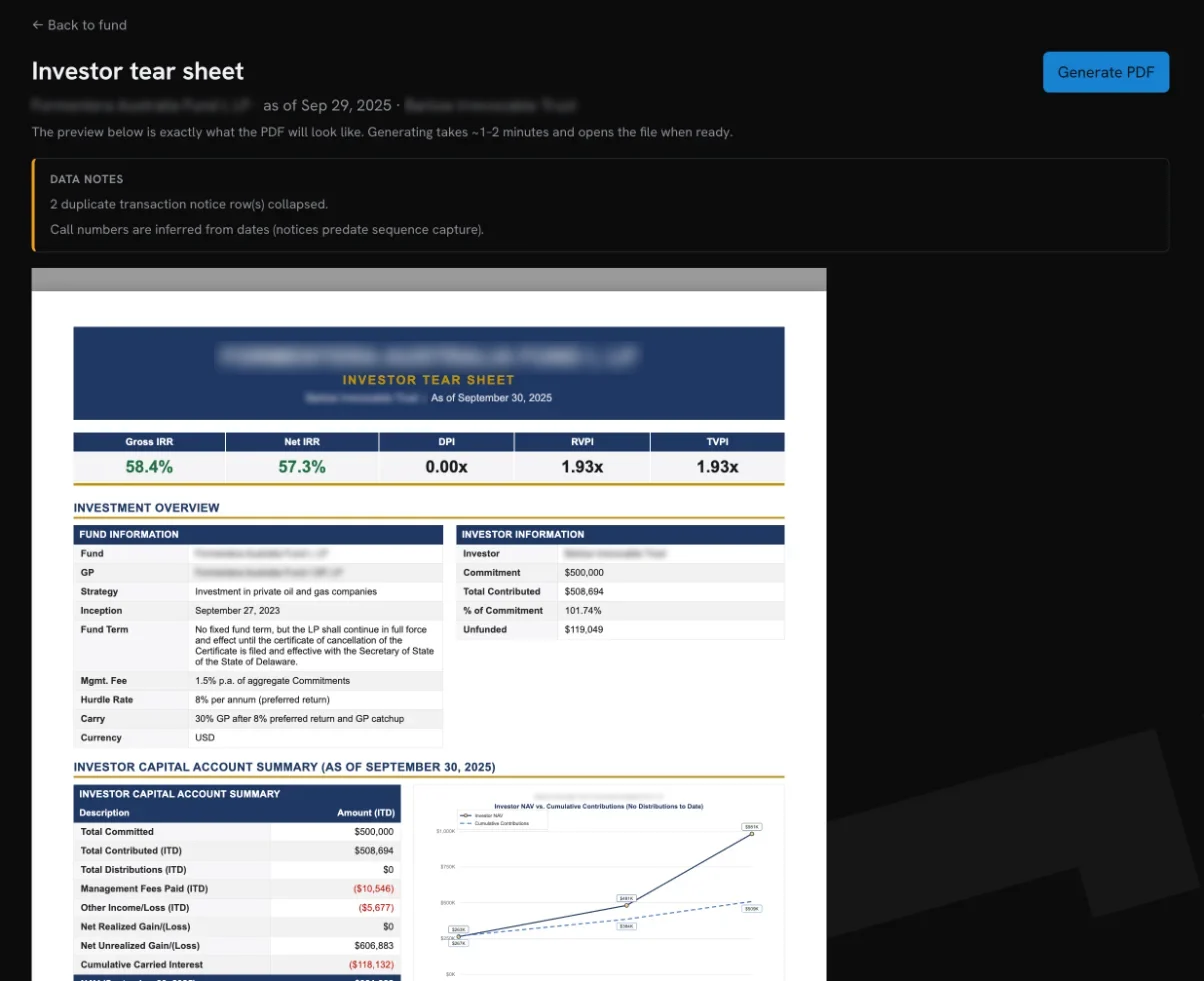Click the Net IRR value 57.3%
The height and width of the screenshot is (981, 1204).
coord(301,467)
